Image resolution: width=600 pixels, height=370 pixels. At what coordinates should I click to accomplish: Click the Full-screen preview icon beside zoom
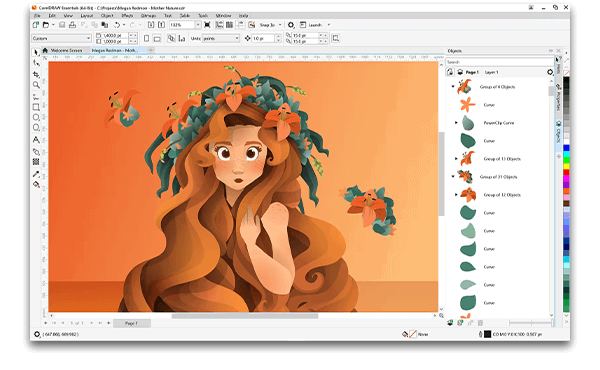pyautogui.click(x=207, y=25)
